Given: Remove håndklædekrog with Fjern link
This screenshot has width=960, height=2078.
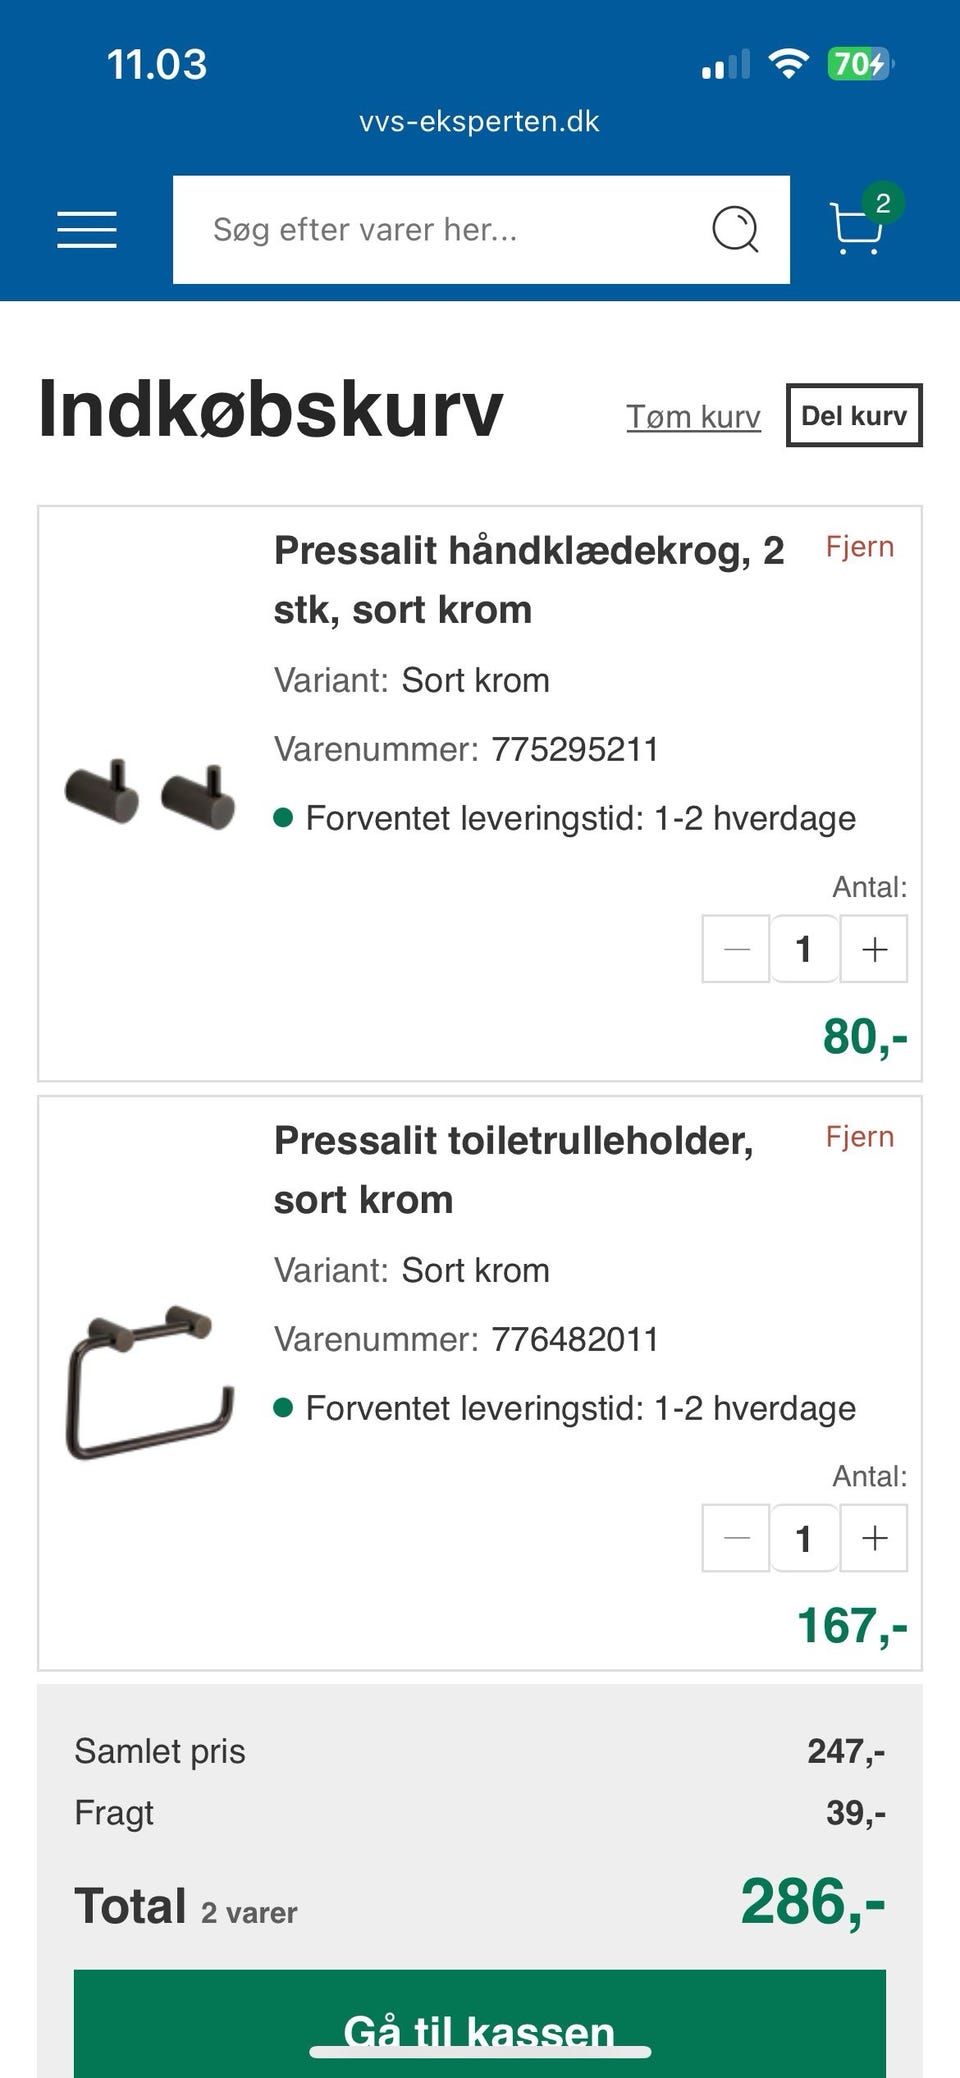Looking at the screenshot, I should point(860,547).
